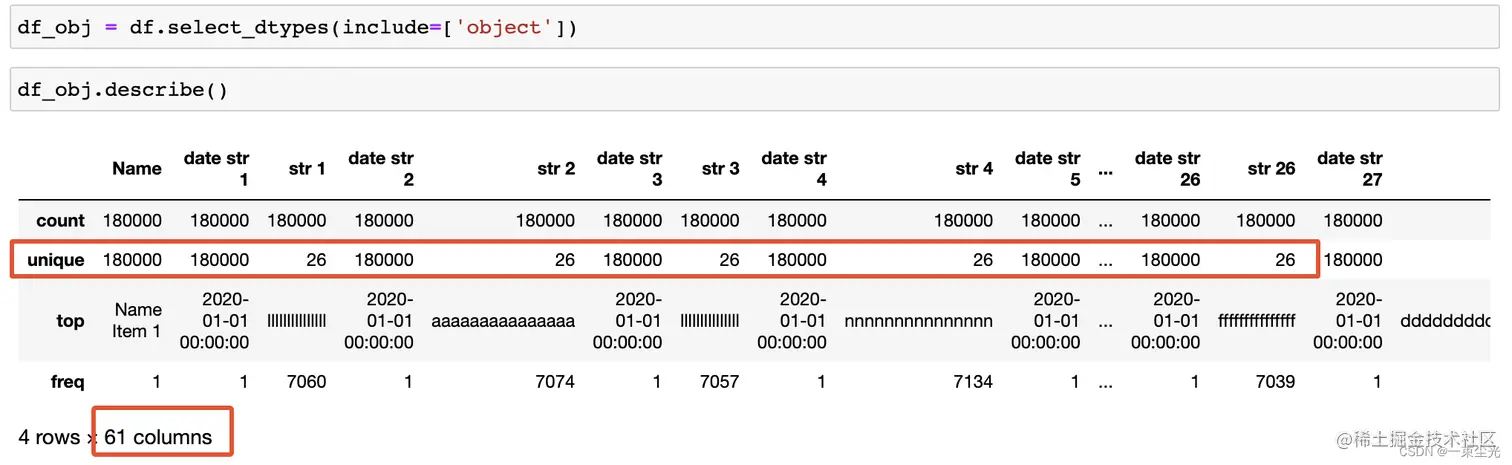Select the 'str 26' column header
This screenshot has width=1512, height=465.
[x=1271, y=168]
